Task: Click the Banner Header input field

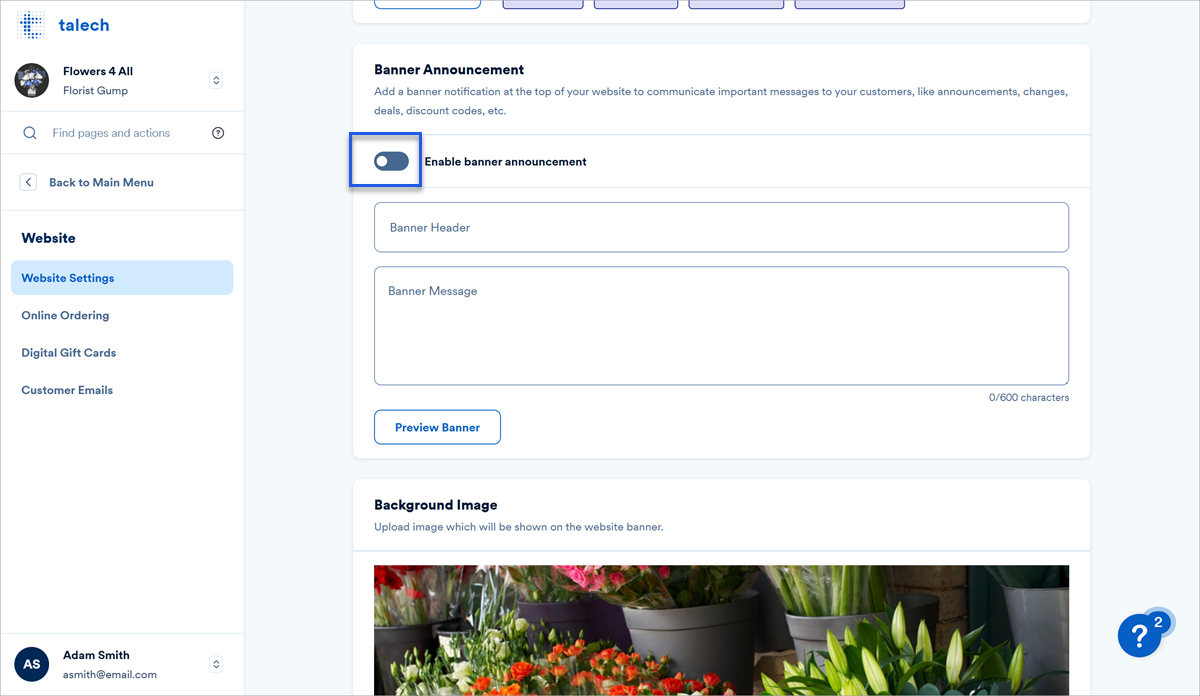Action: click(720, 227)
